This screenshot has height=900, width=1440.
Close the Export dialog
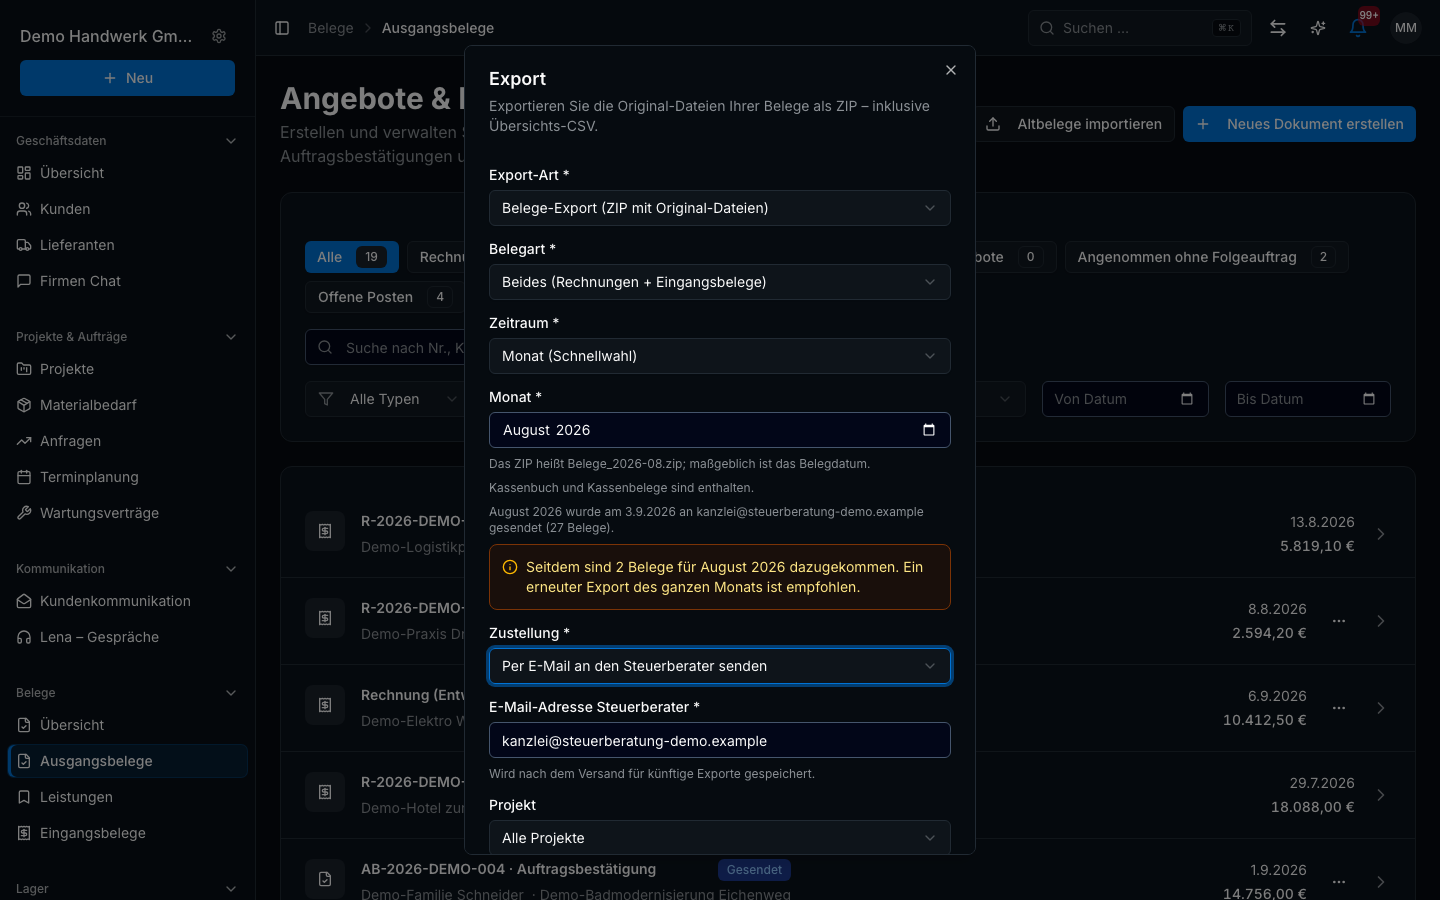tap(951, 70)
